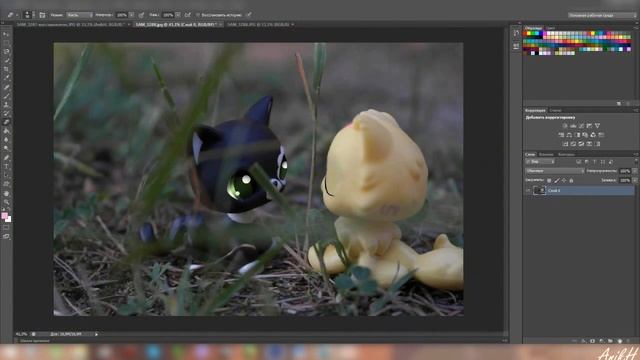
Task: Select the Eraser tool
Action: tap(6, 122)
